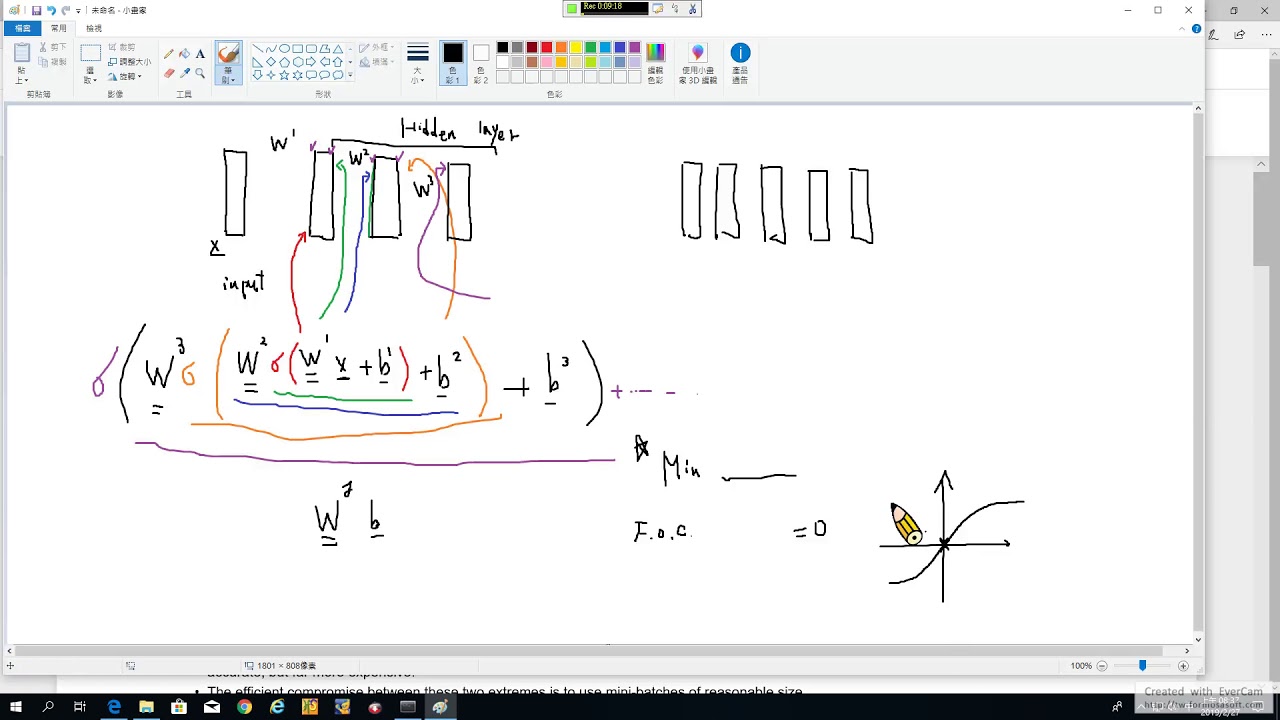Choose the oval shape in the shapes gallery
1280x720 pixels.
click(284, 48)
